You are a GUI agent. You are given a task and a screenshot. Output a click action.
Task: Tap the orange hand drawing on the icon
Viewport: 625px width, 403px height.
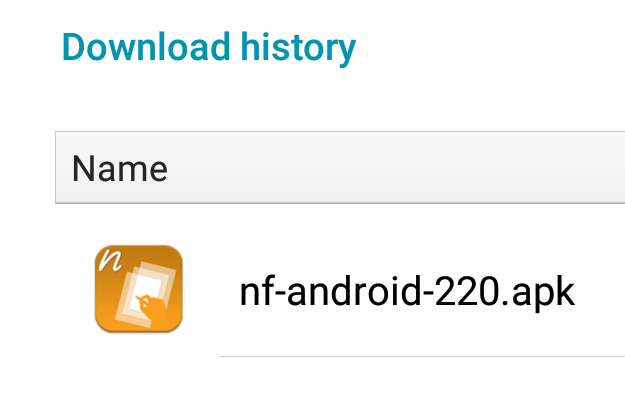(154, 308)
